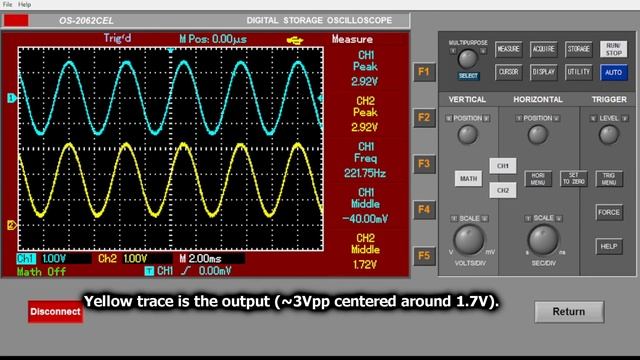Click the Trigger LEVEL knob

pyautogui.click(x=609, y=135)
